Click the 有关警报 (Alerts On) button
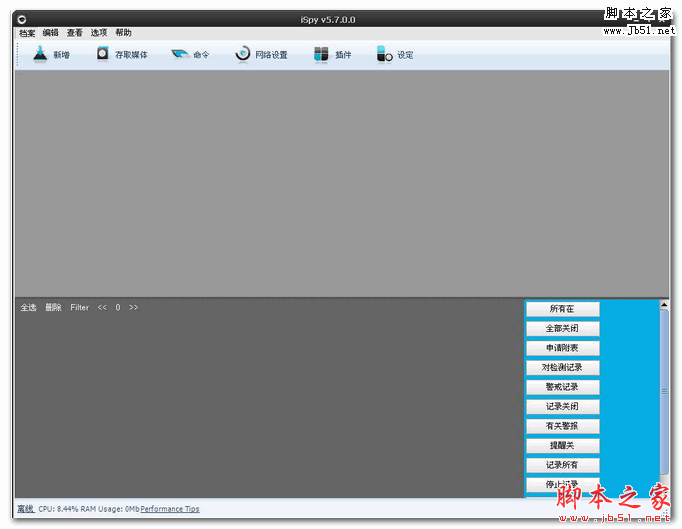Viewport: 682px width, 529px height. [x=562, y=426]
